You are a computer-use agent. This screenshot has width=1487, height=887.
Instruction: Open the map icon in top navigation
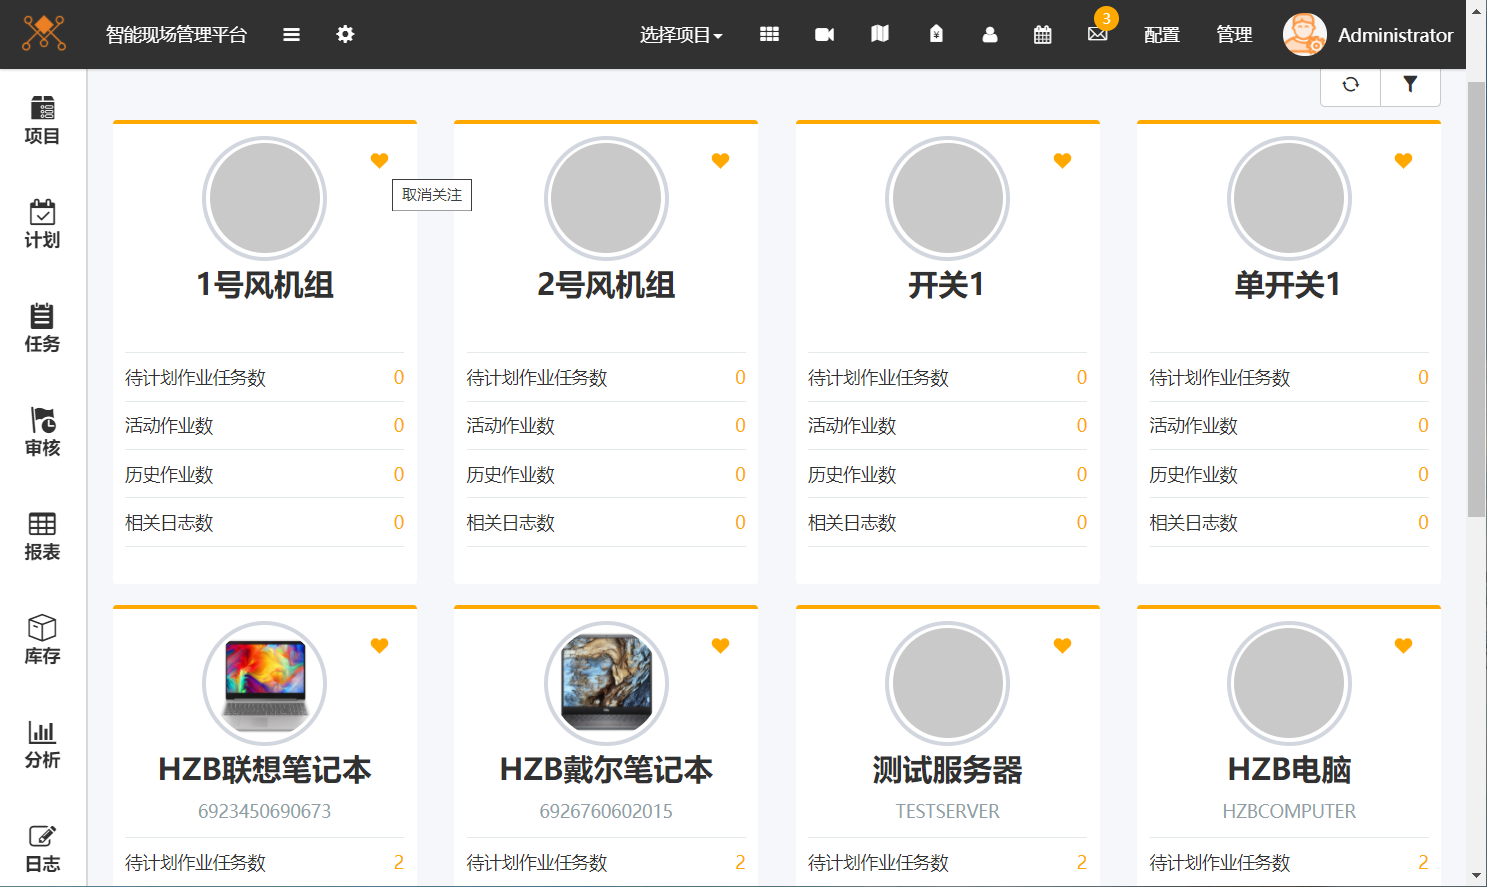pos(880,35)
